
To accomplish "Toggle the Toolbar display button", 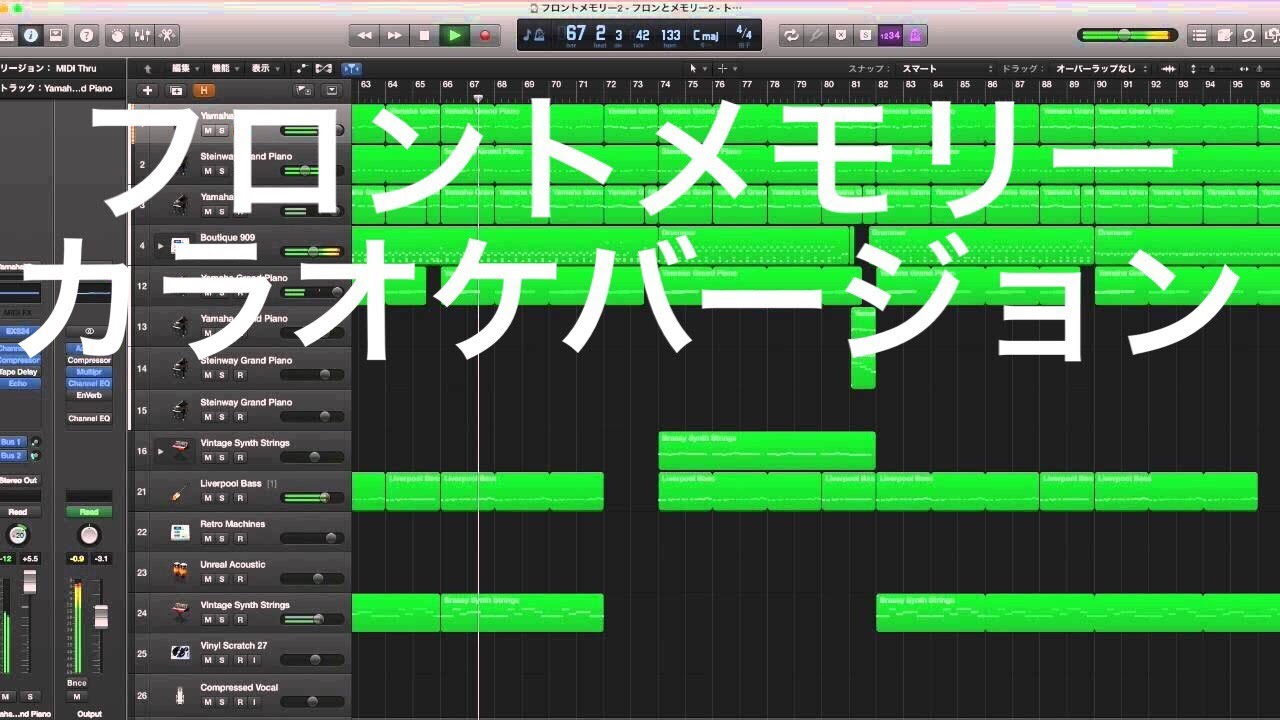I will click(x=56, y=35).
